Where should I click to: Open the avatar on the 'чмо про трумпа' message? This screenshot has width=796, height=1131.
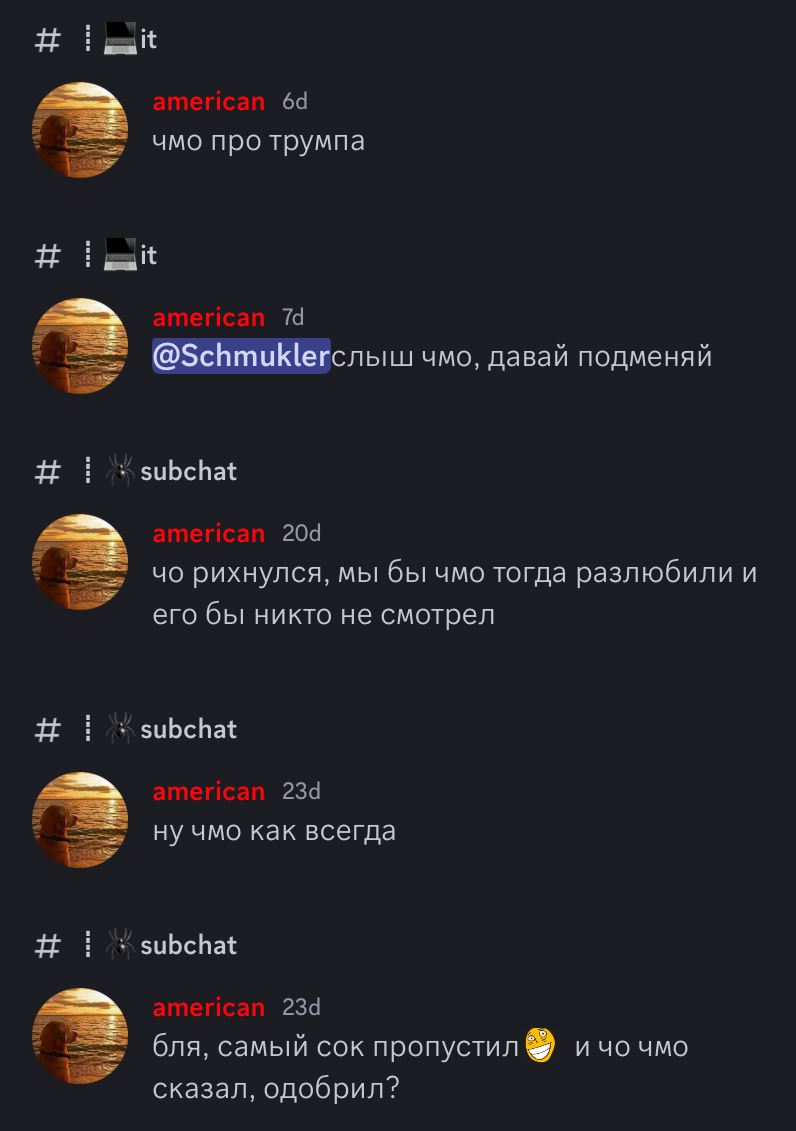80,130
